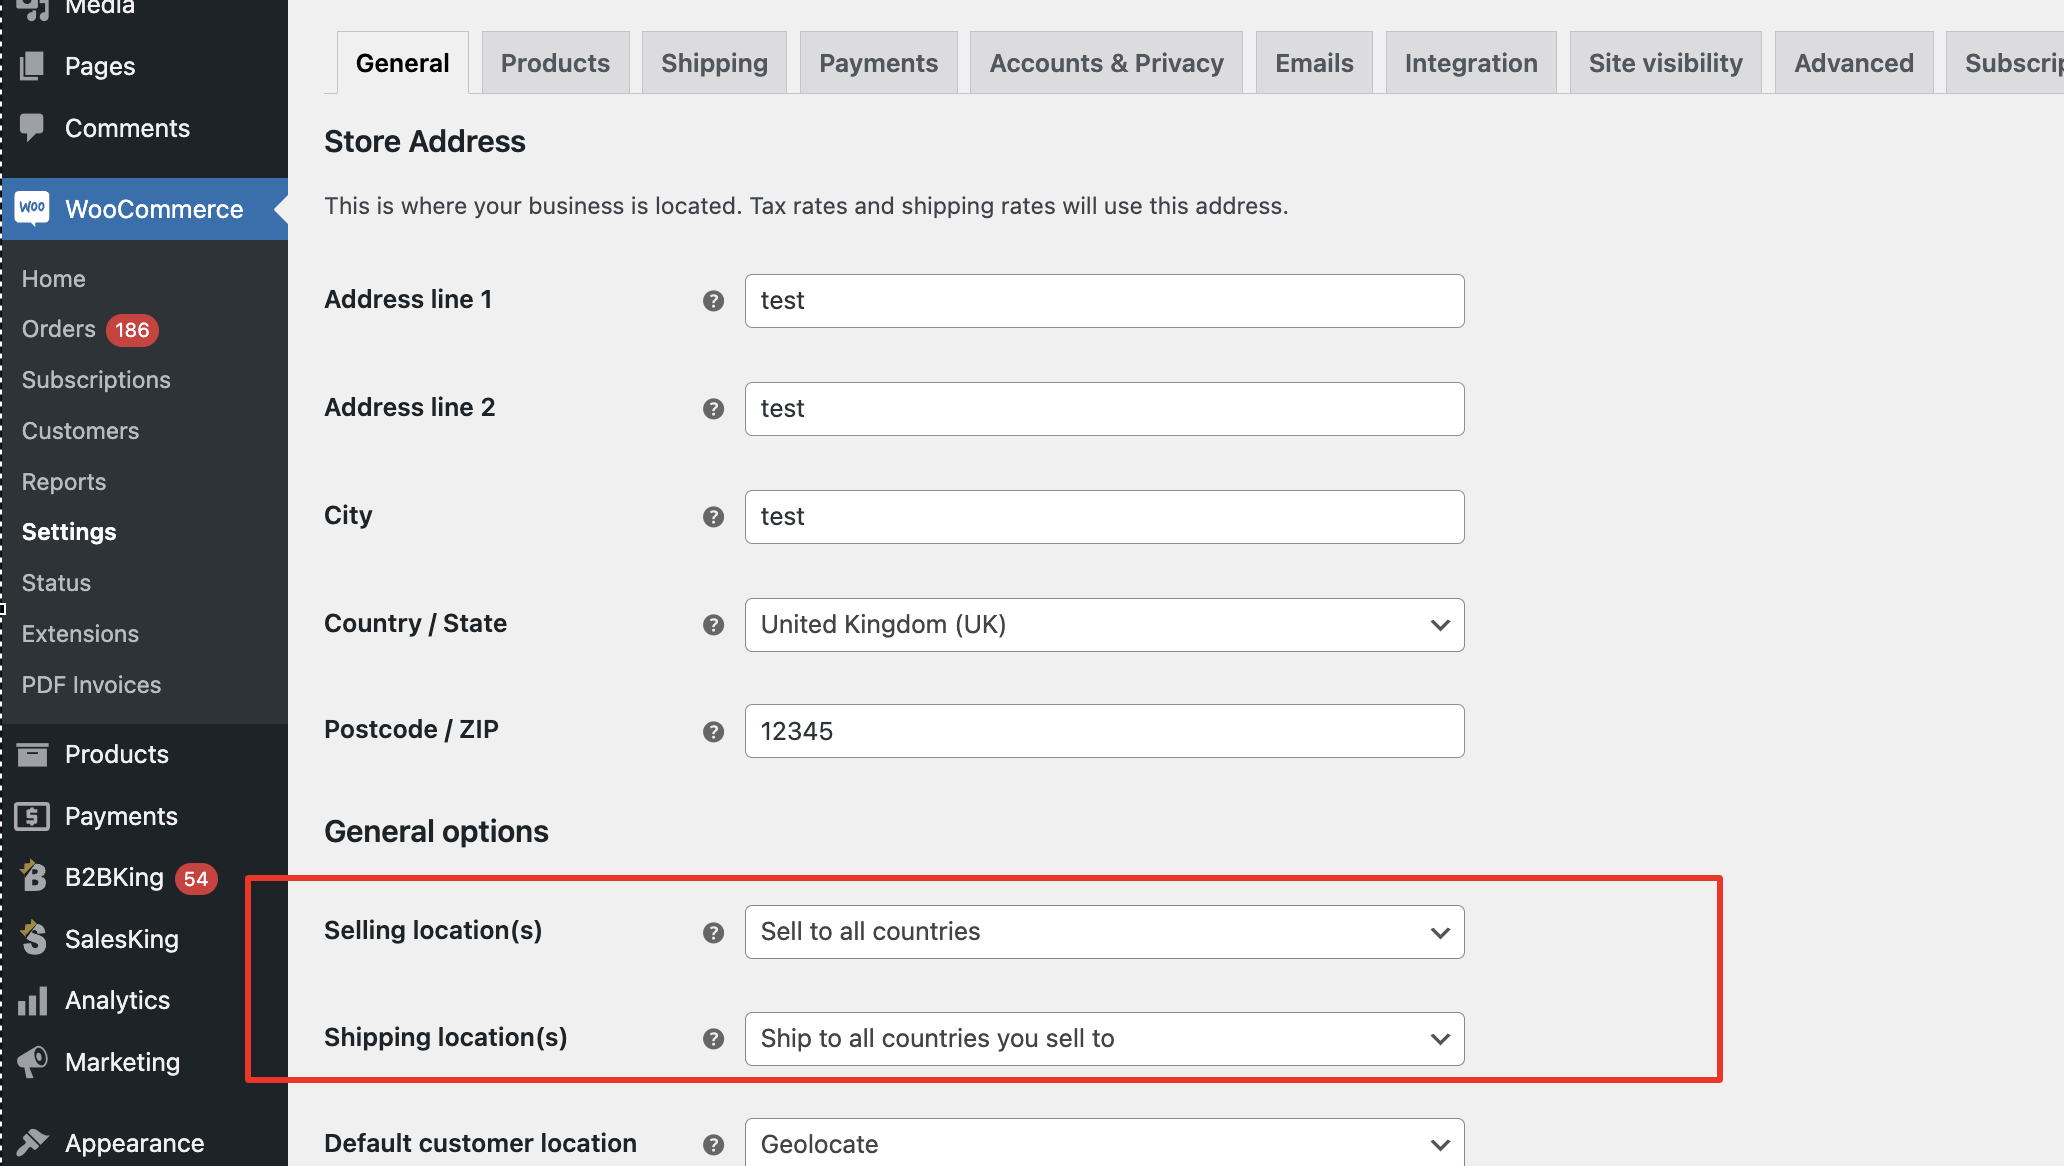Open the Reports submenu link
The height and width of the screenshot is (1166, 2064).
pyautogui.click(x=64, y=482)
